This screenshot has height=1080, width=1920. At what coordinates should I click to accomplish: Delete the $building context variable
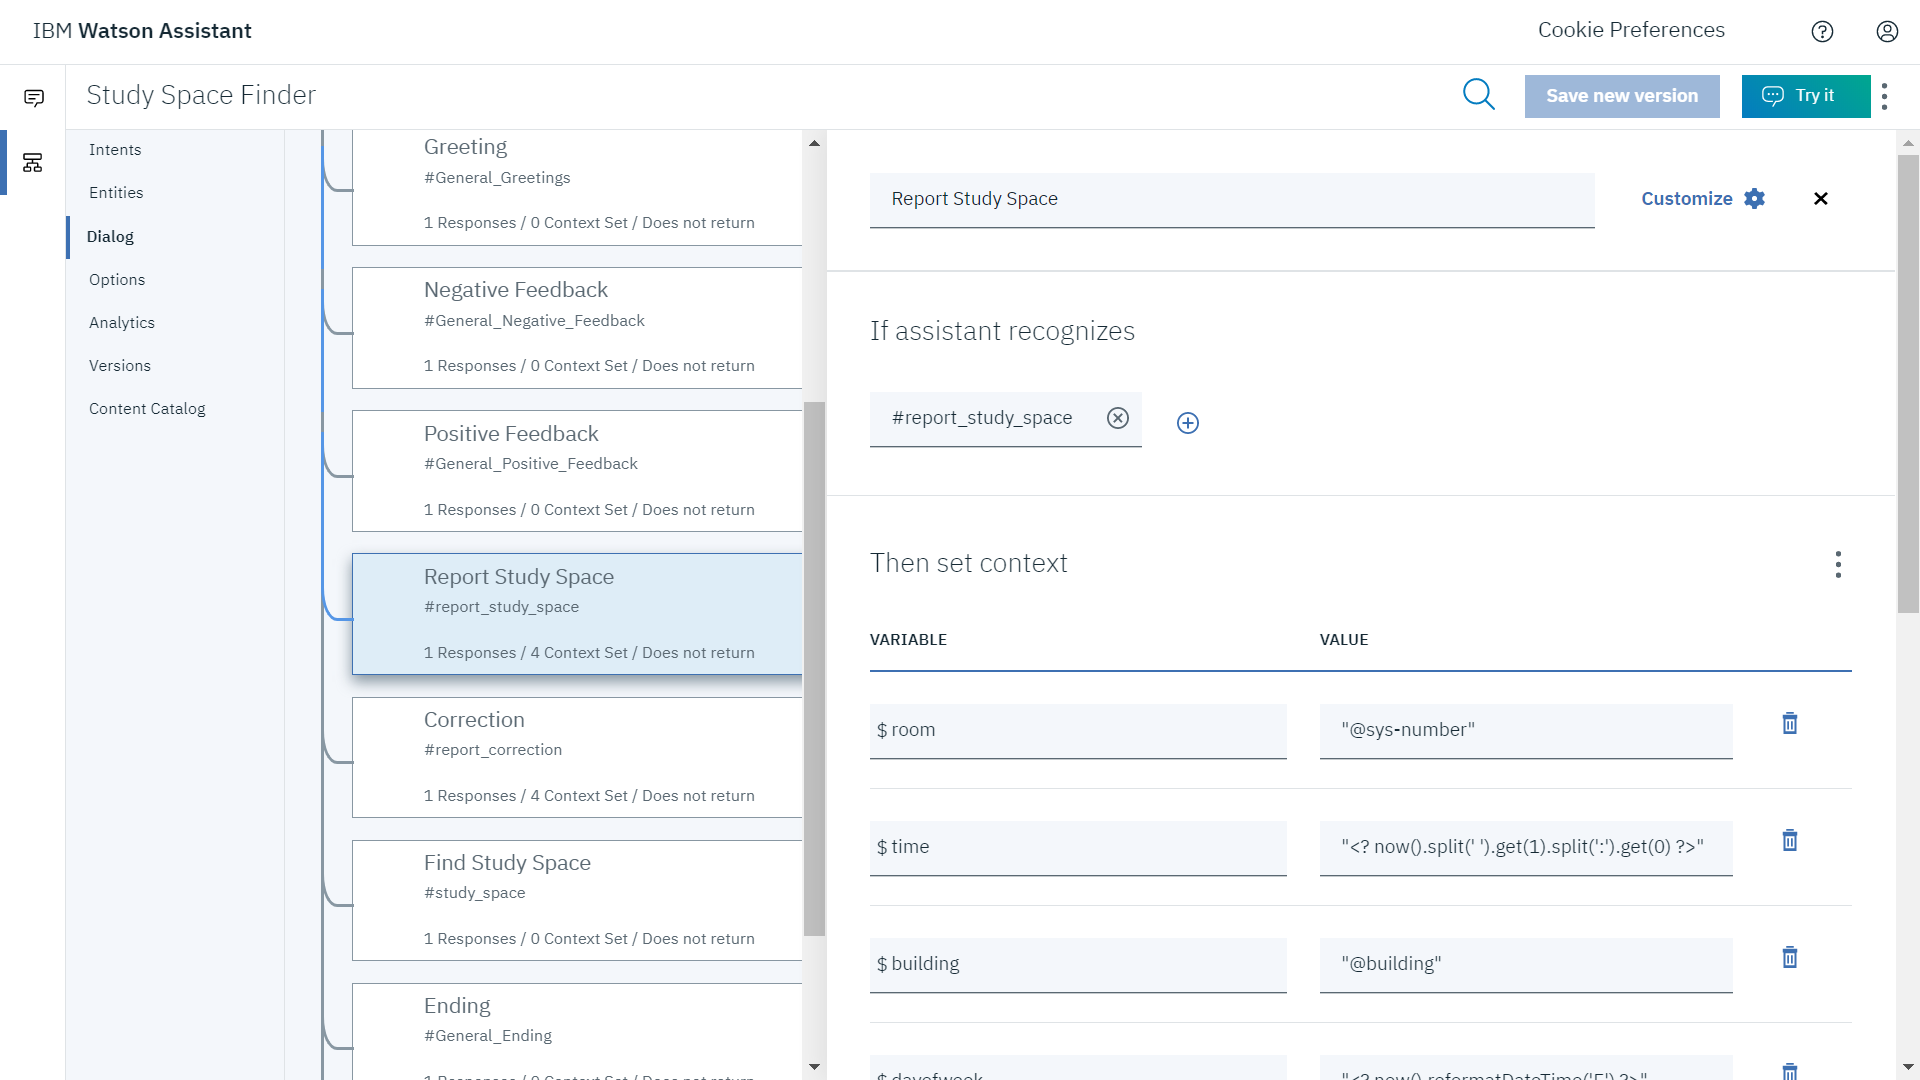pyautogui.click(x=1789, y=957)
